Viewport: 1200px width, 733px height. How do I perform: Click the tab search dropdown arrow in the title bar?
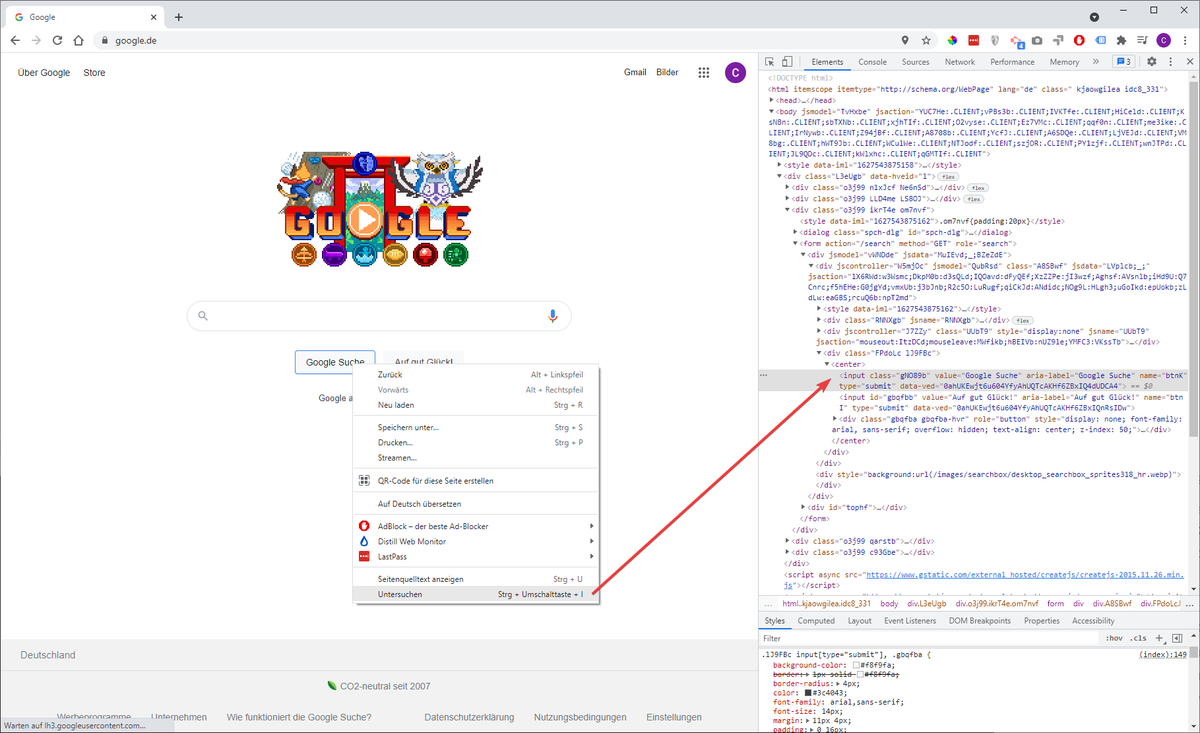(x=1094, y=17)
